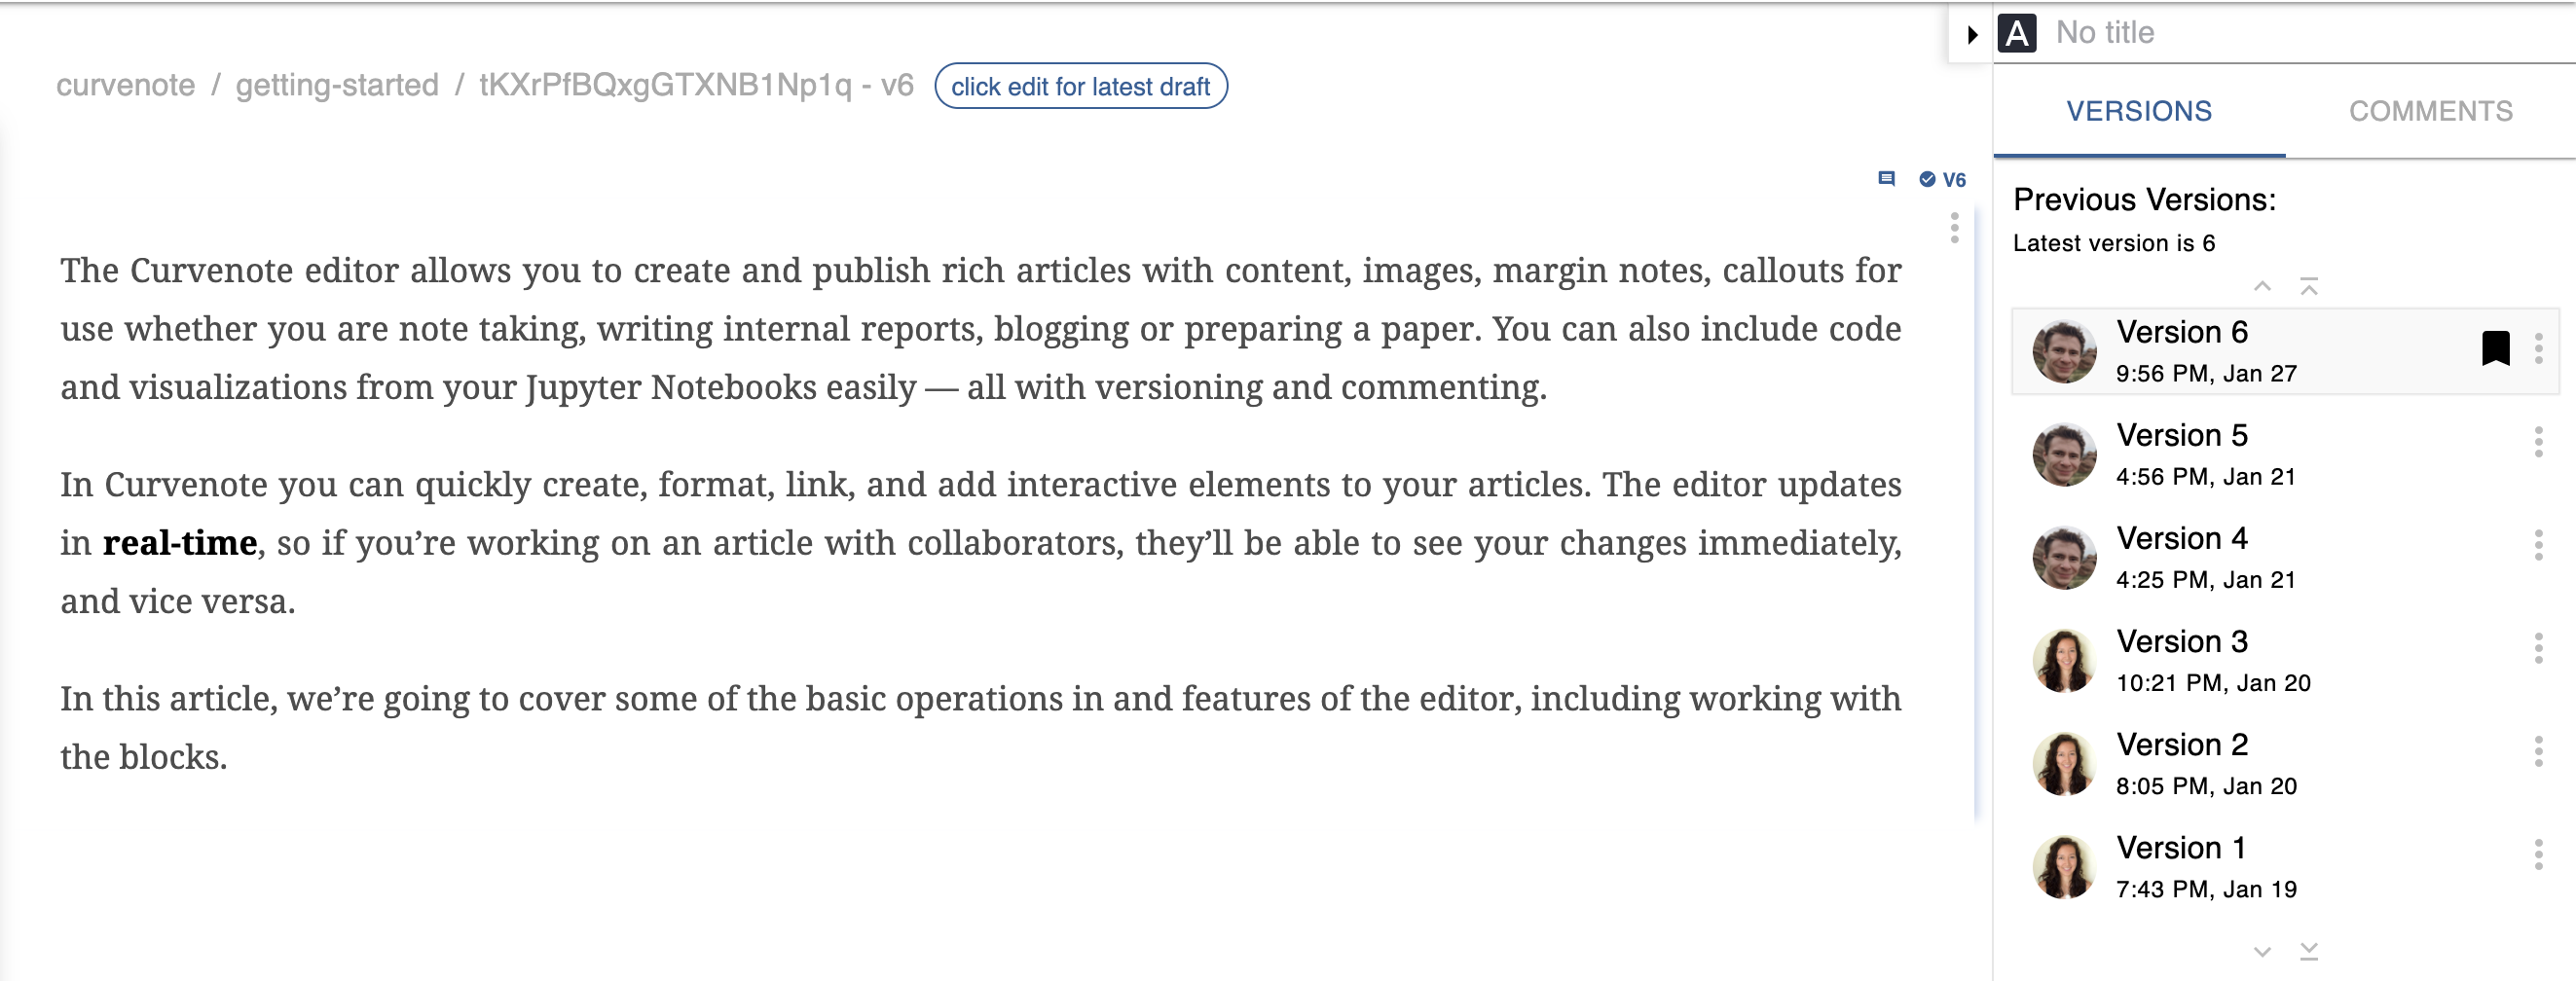Open Version 3 three-dot options menu
Screen dimensions: 2576x981
pyautogui.click(x=2538, y=648)
